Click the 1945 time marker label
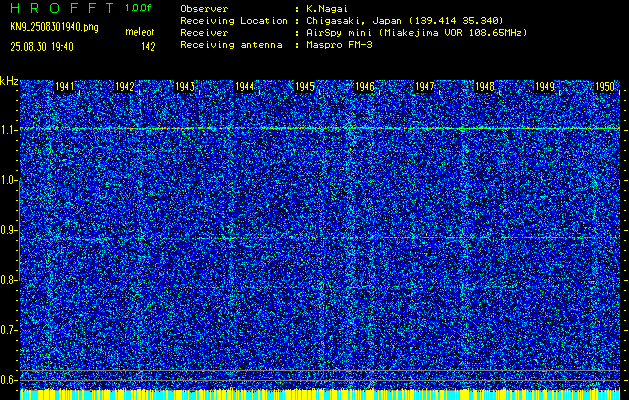Viewport: 629px width, 400px height. point(305,87)
